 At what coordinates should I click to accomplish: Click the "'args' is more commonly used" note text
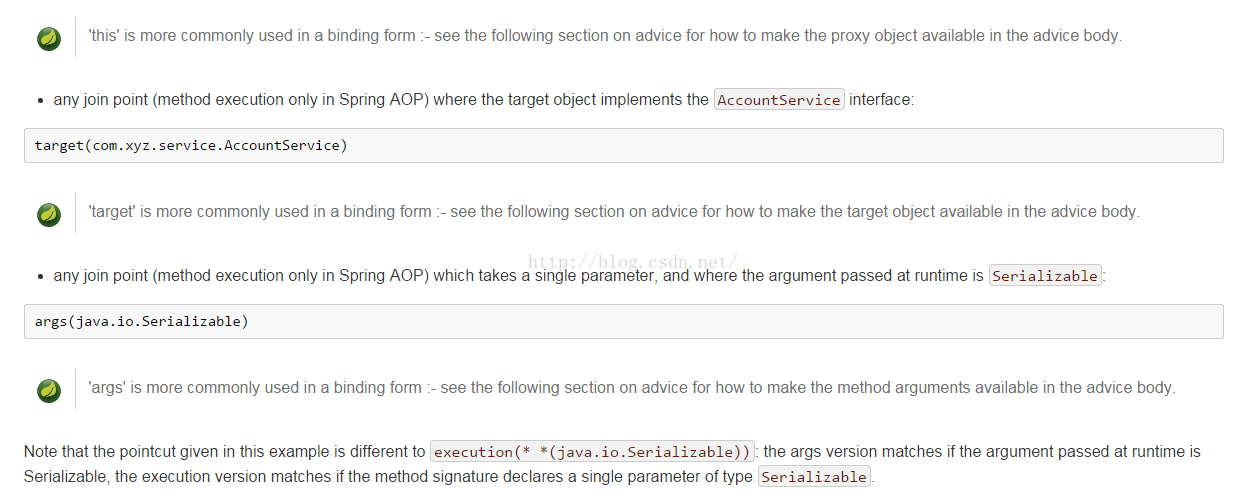632,388
